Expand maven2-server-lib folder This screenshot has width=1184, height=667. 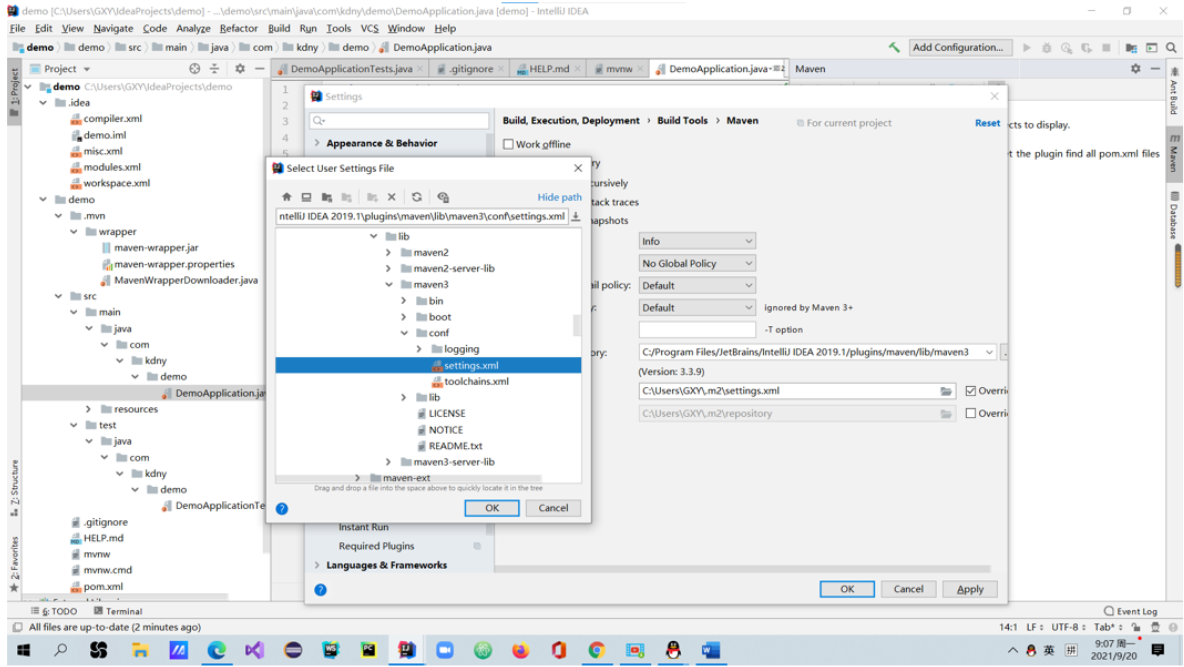[x=389, y=268]
